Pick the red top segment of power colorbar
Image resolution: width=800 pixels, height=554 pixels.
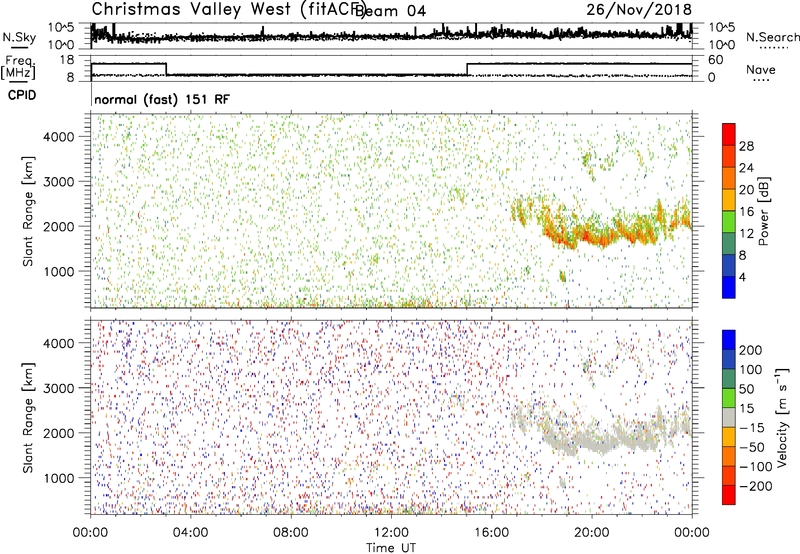coord(729,135)
